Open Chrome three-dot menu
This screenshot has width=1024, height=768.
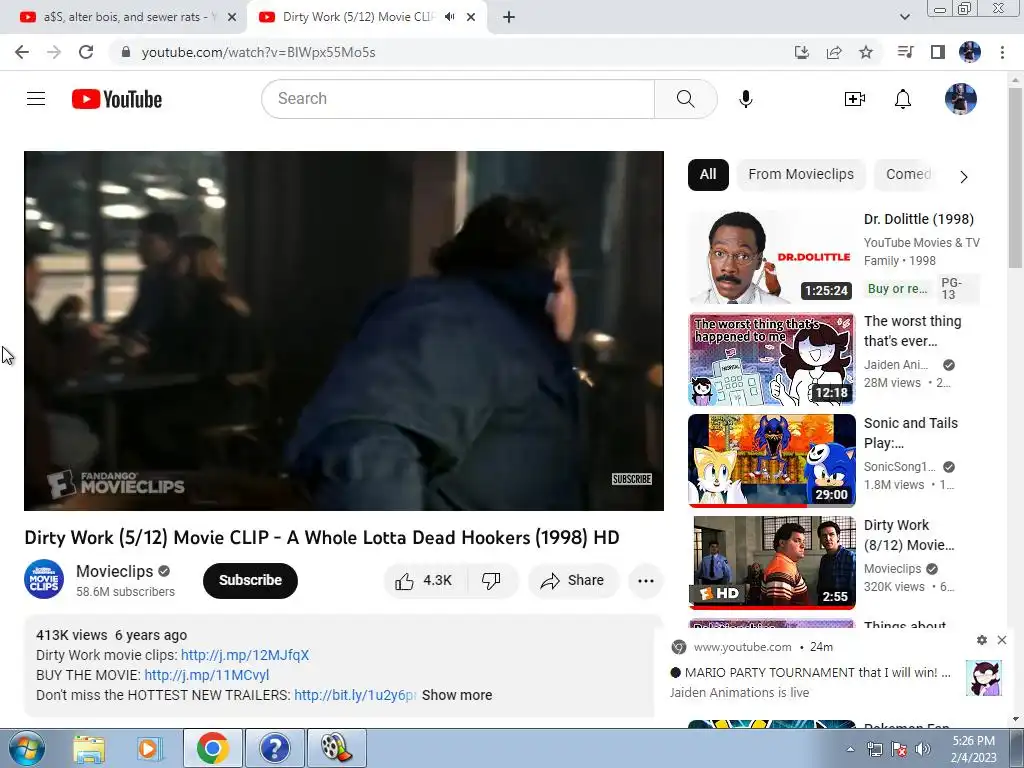(1002, 52)
